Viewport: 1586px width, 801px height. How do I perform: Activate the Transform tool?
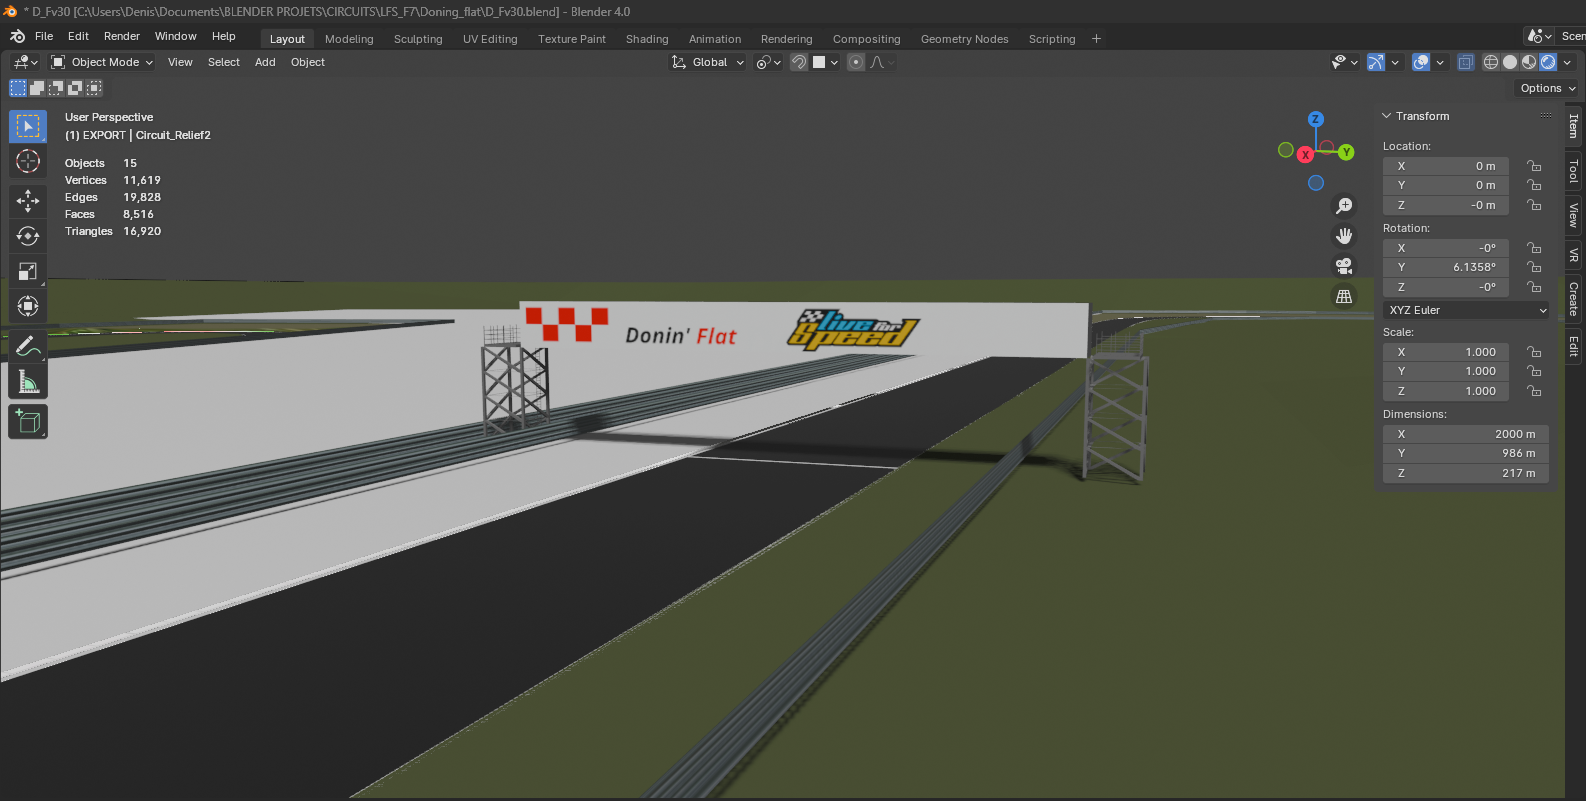tap(28, 306)
